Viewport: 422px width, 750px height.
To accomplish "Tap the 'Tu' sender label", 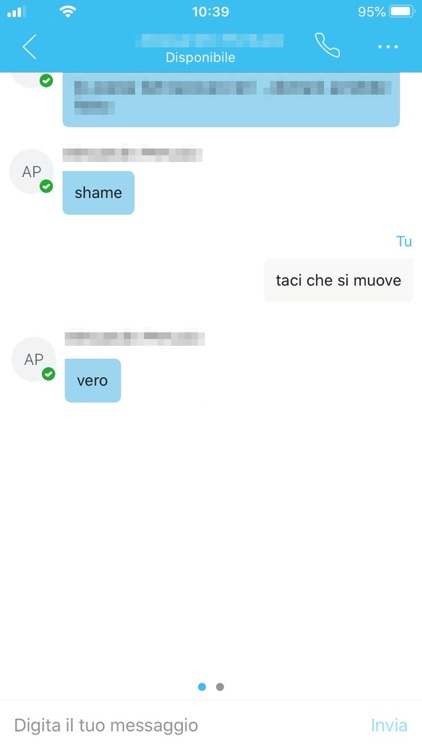I will 404,241.
